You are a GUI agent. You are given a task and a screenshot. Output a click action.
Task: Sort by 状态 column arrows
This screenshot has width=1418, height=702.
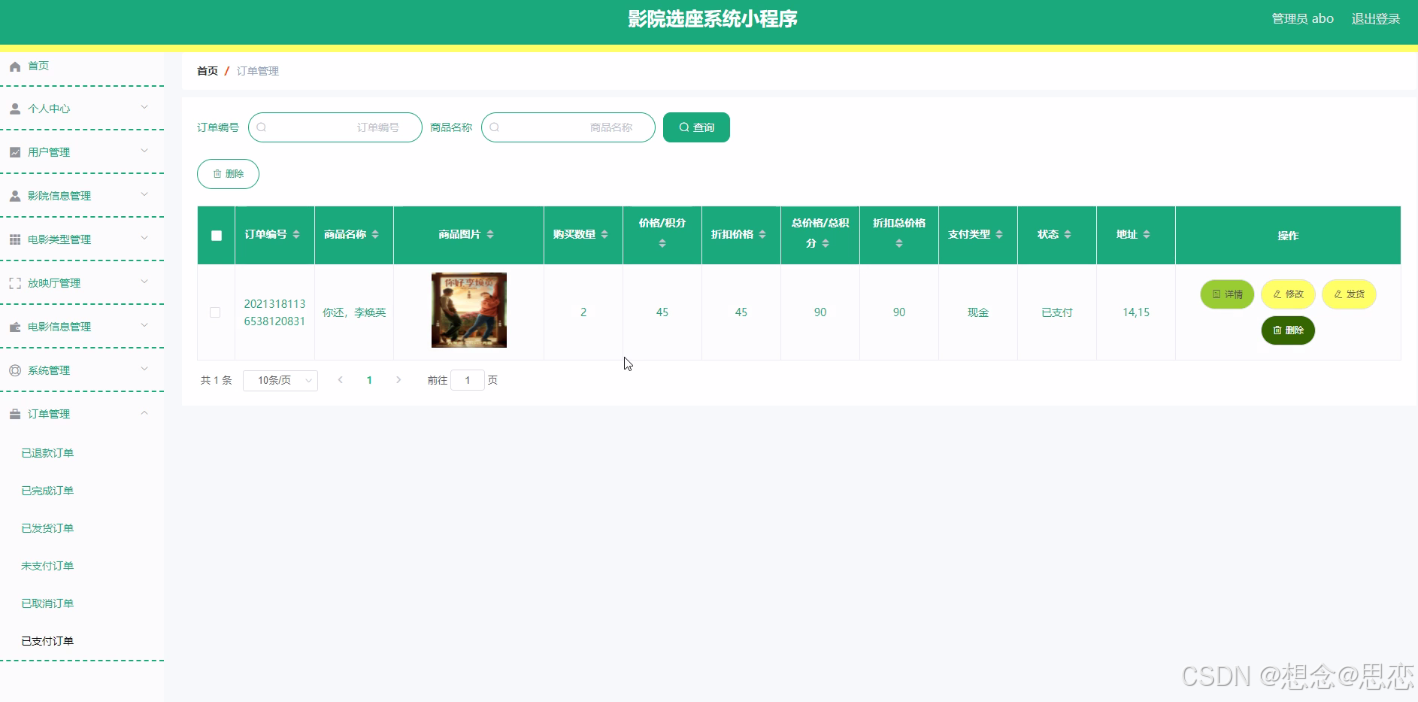tap(1067, 235)
